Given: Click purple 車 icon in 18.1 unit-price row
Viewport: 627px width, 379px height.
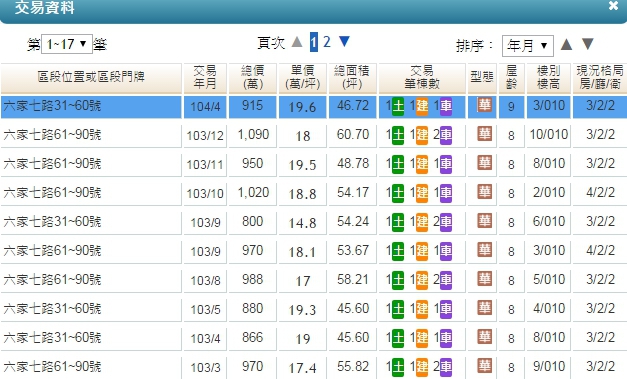Looking at the screenshot, I should [x=446, y=251].
